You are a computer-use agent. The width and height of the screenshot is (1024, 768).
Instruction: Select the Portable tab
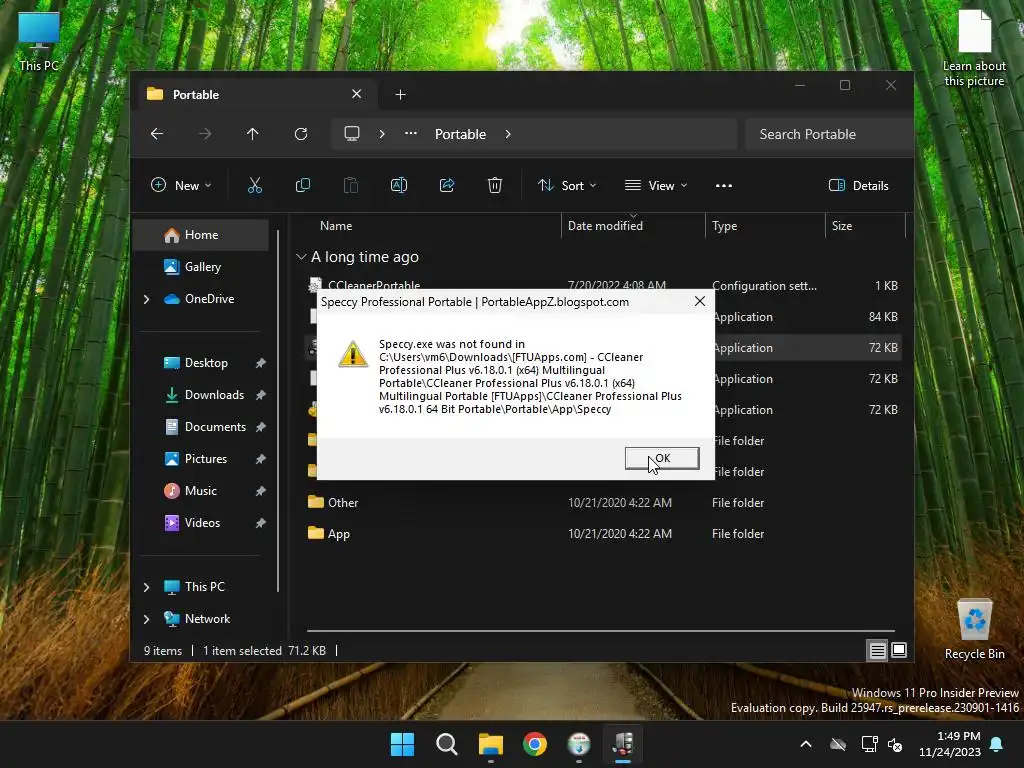pos(255,94)
